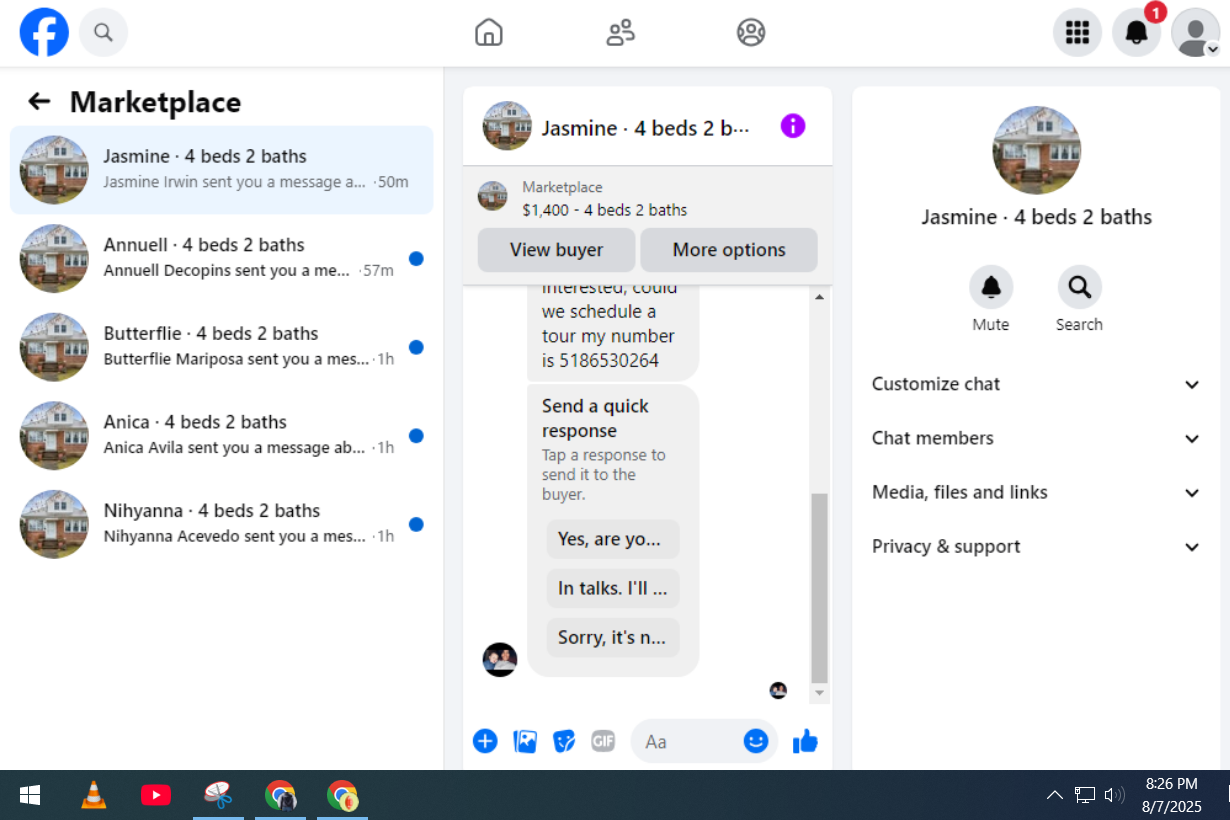Open the Friends icon in top bar

coord(620,33)
